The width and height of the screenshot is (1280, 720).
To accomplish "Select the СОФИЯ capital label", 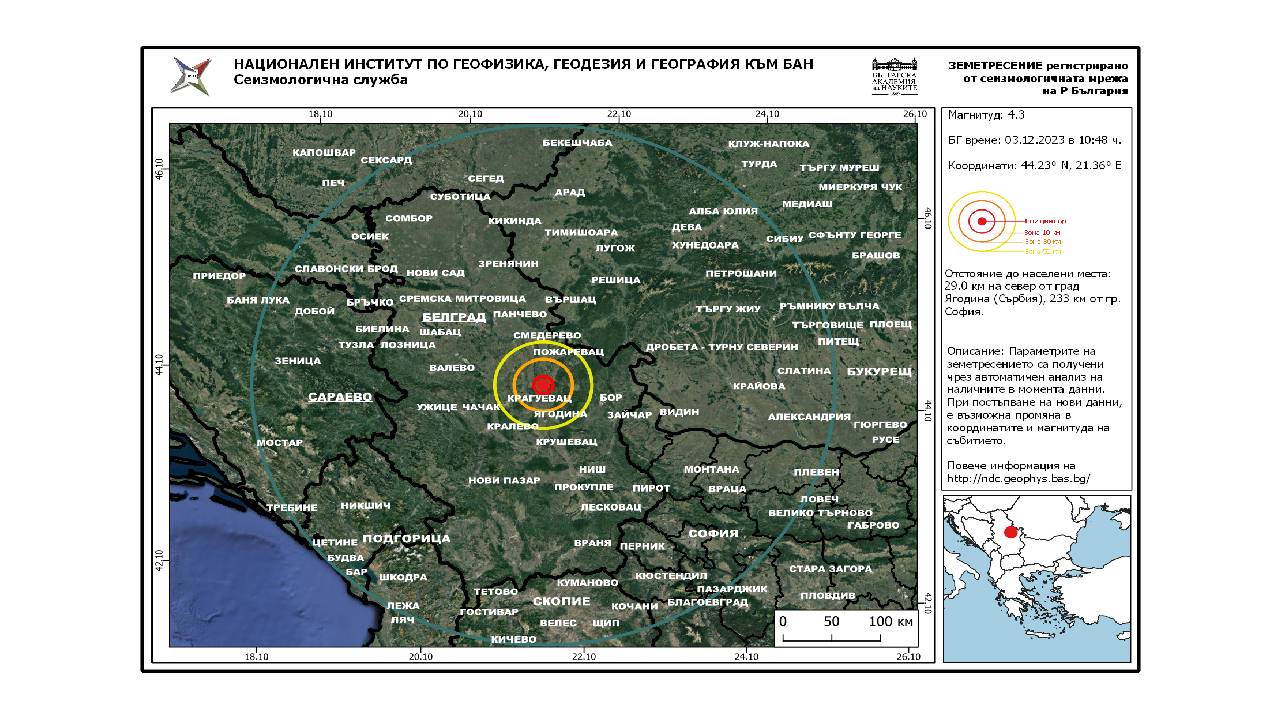I will (x=712, y=534).
